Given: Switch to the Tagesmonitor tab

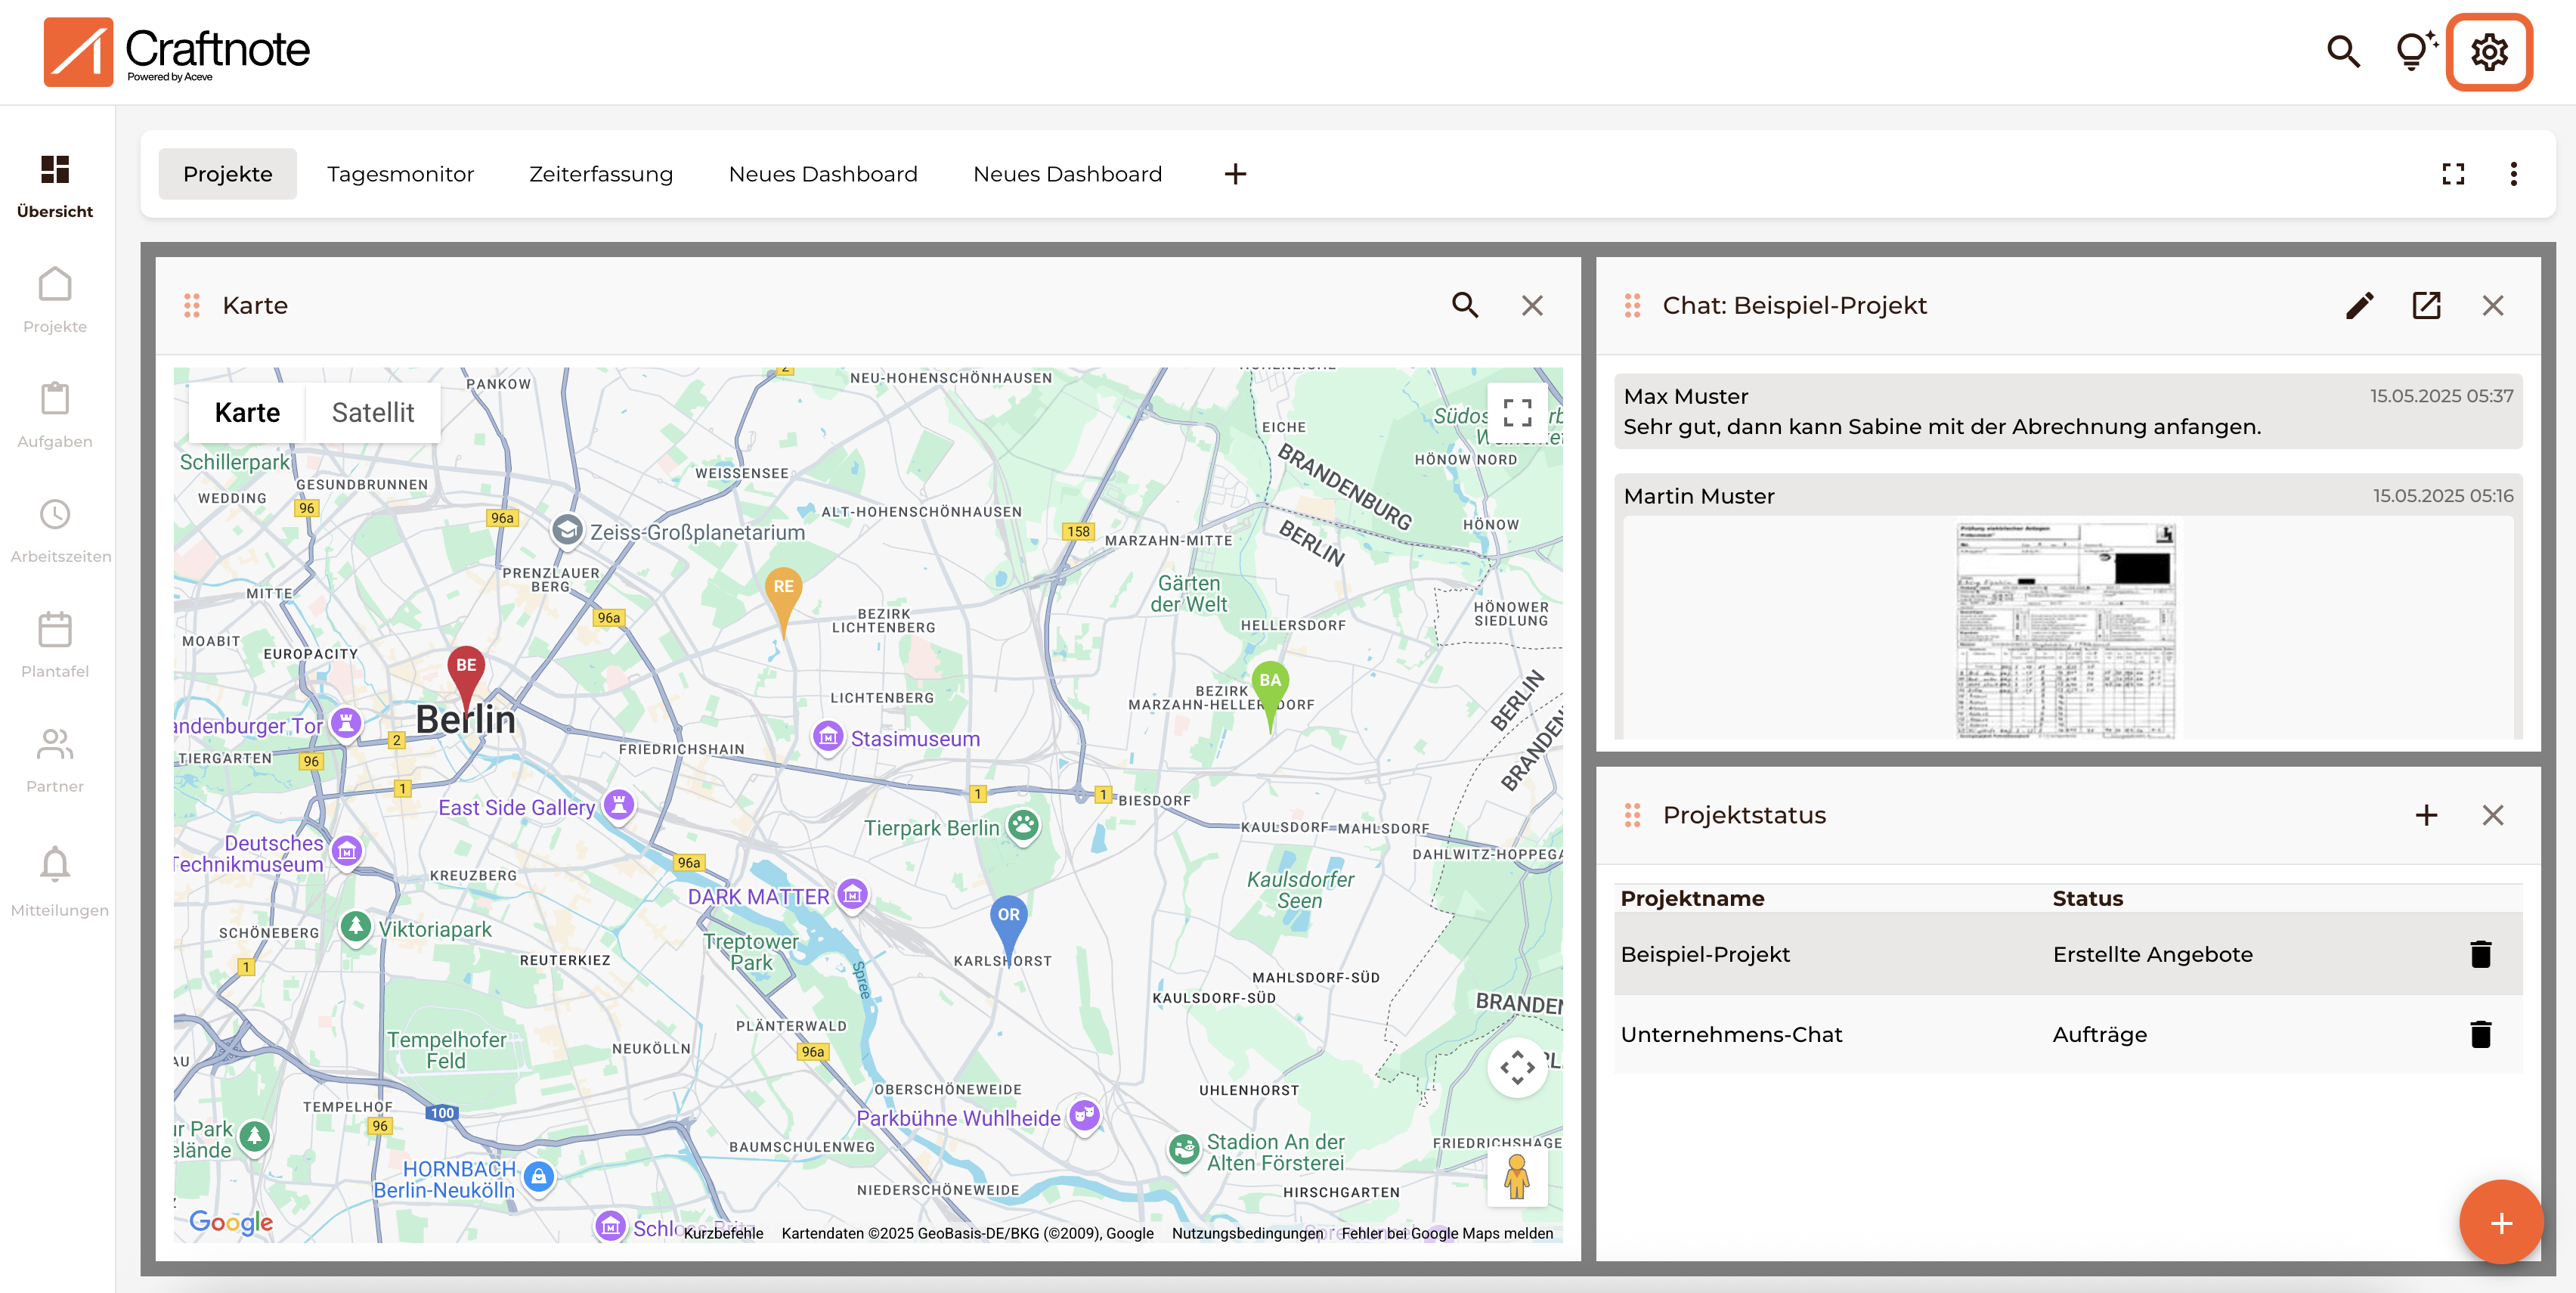Looking at the screenshot, I should point(400,174).
